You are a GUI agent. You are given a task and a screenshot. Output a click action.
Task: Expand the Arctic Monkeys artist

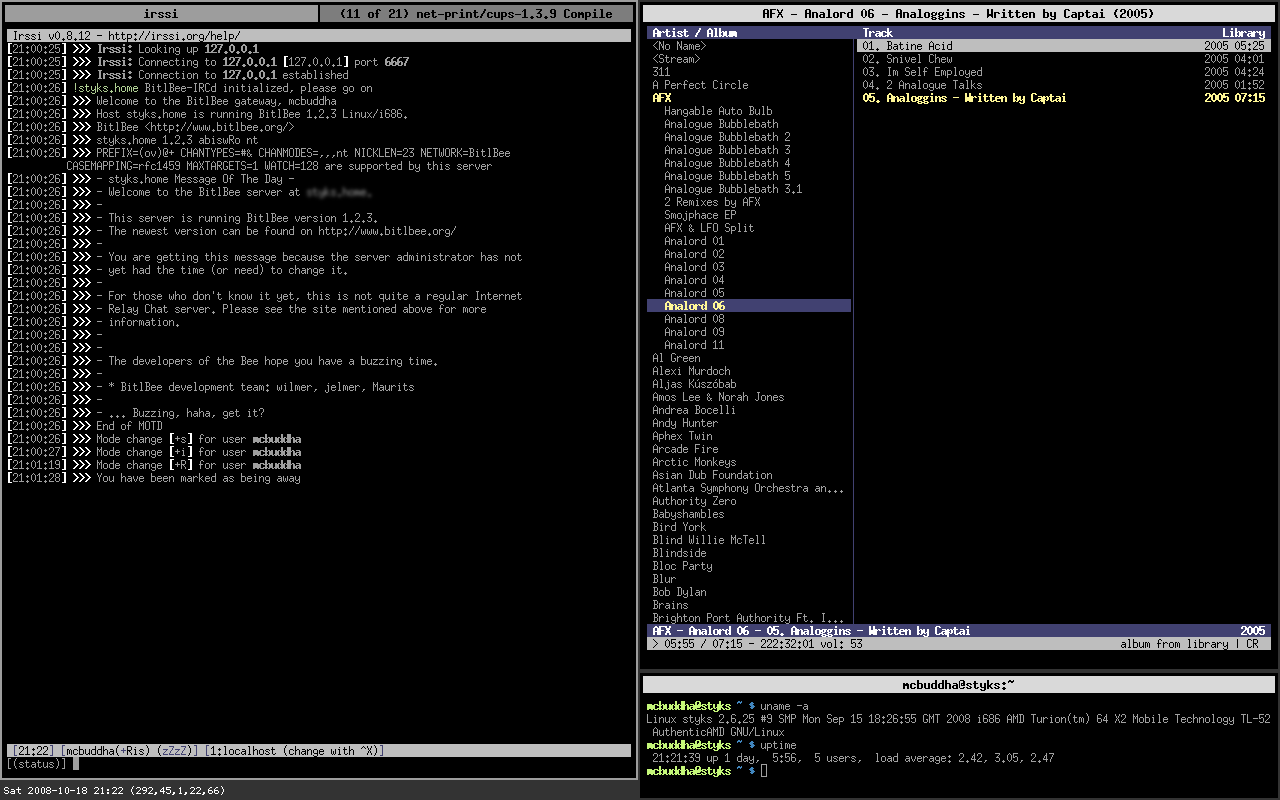coord(694,462)
